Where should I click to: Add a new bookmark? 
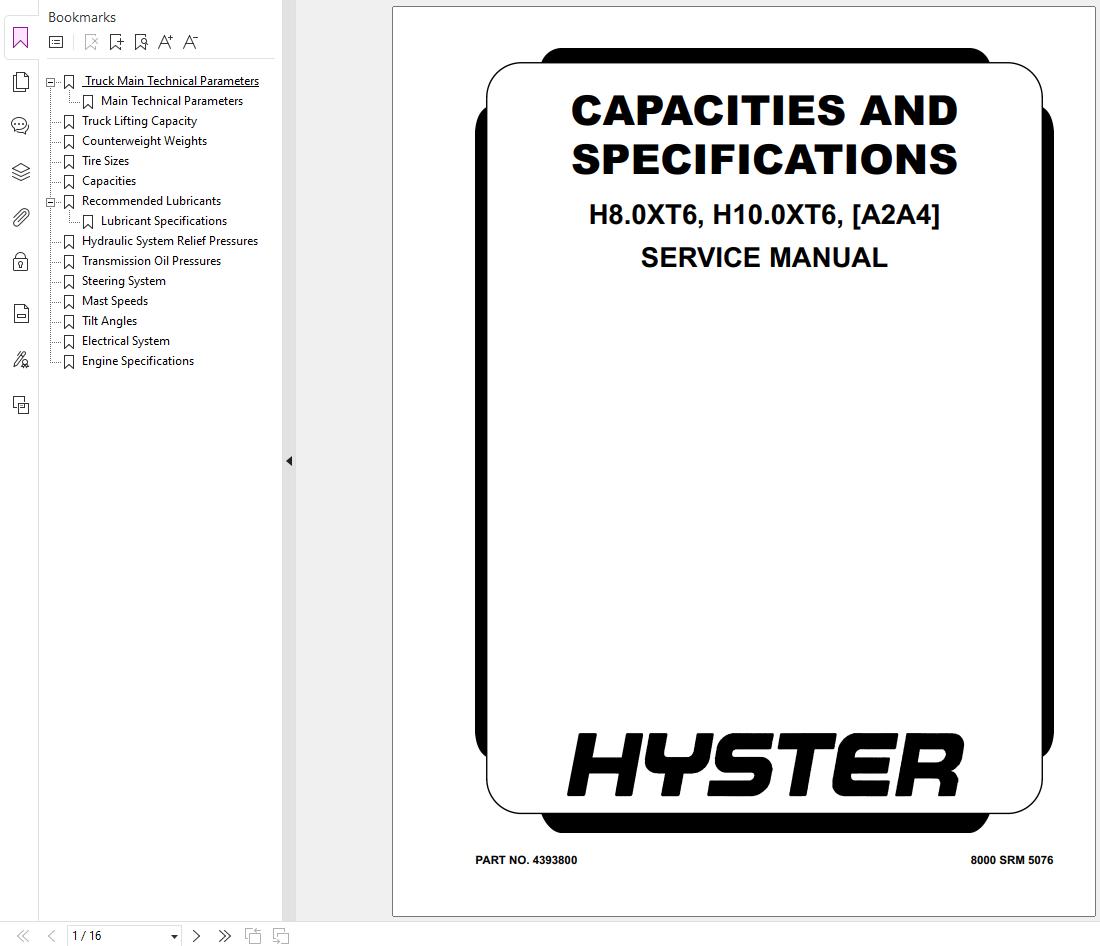(116, 42)
